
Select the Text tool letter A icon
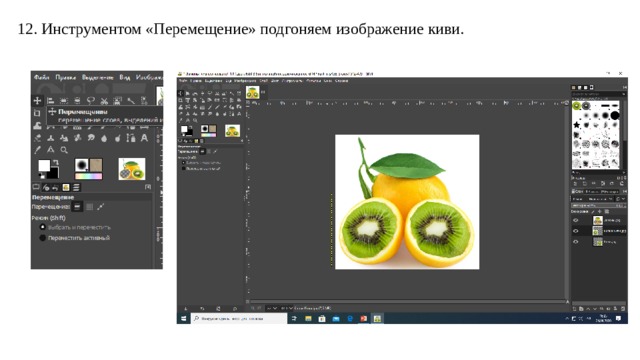coord(144,138)
